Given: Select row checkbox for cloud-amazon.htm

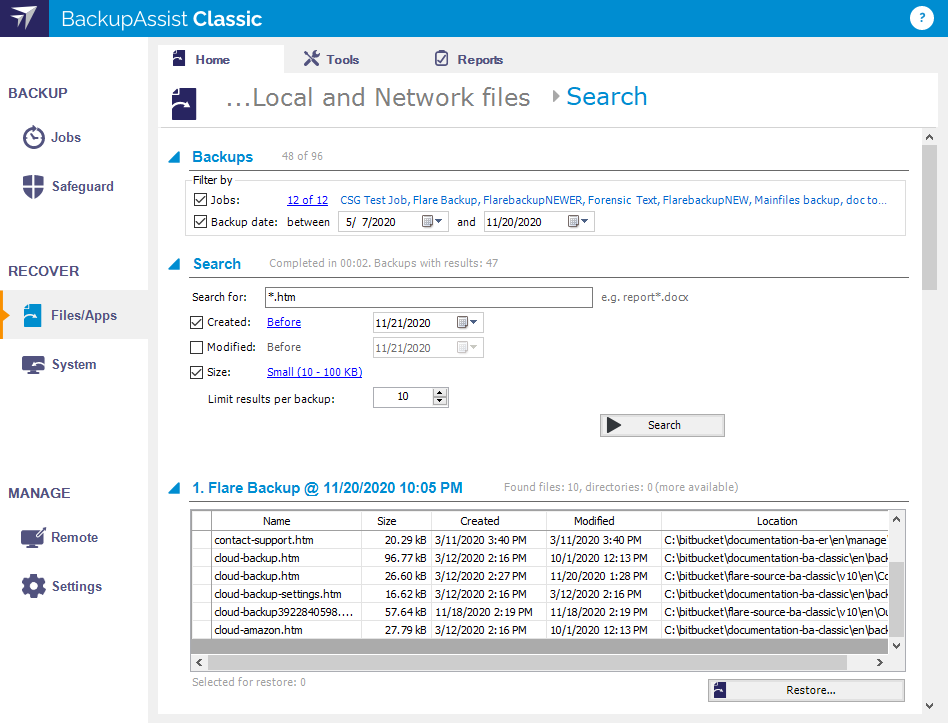Looking at the screenshot, I should (x=201, y=630).
